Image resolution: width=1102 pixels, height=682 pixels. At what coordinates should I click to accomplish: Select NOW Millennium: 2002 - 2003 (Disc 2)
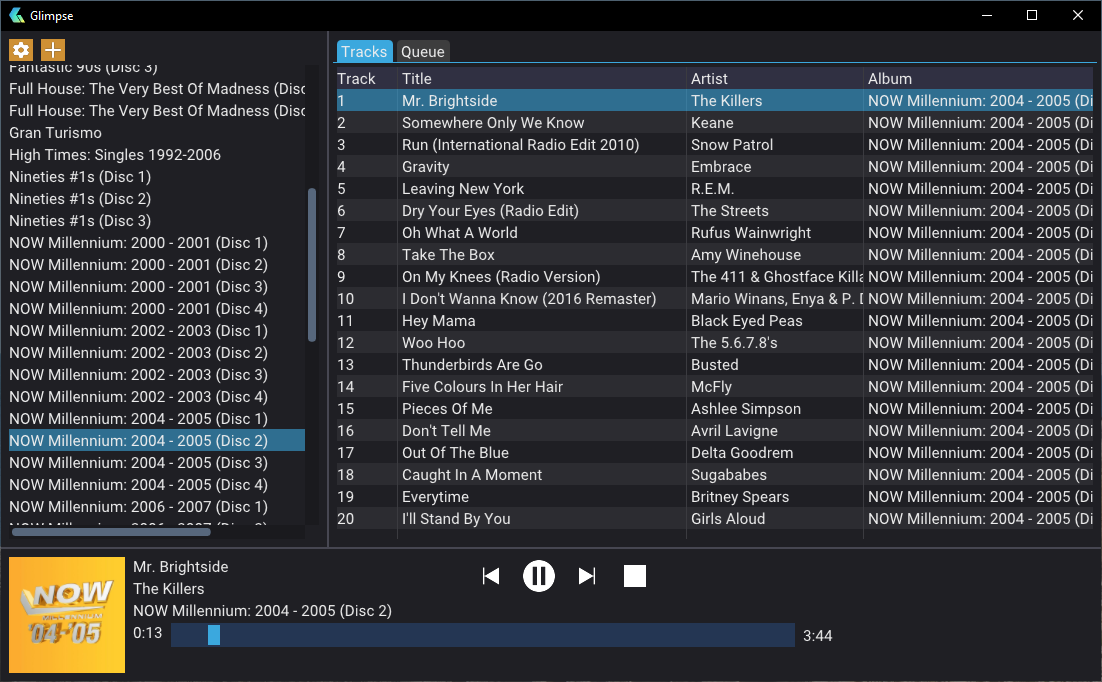(157, 353)
